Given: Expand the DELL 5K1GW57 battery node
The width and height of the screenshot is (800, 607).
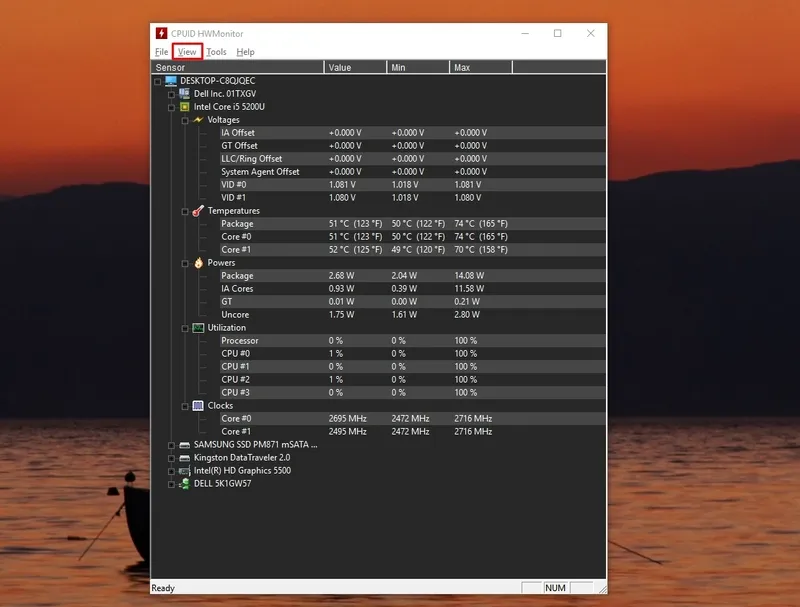Looking at the screenshot, I should (171, 484).
